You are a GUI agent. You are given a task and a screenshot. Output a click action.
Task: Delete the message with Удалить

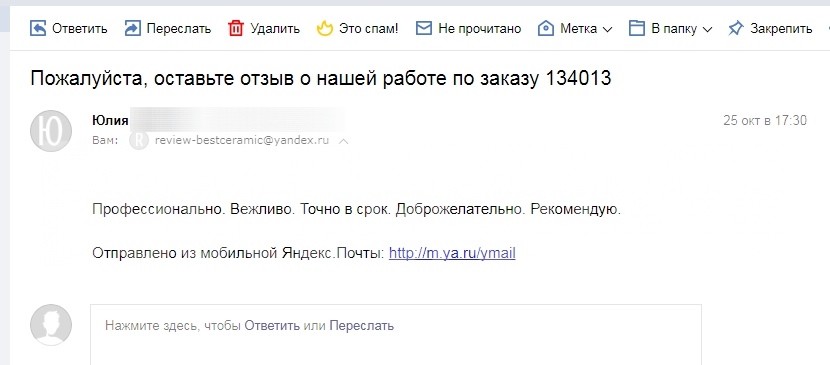tap(275, 29)
